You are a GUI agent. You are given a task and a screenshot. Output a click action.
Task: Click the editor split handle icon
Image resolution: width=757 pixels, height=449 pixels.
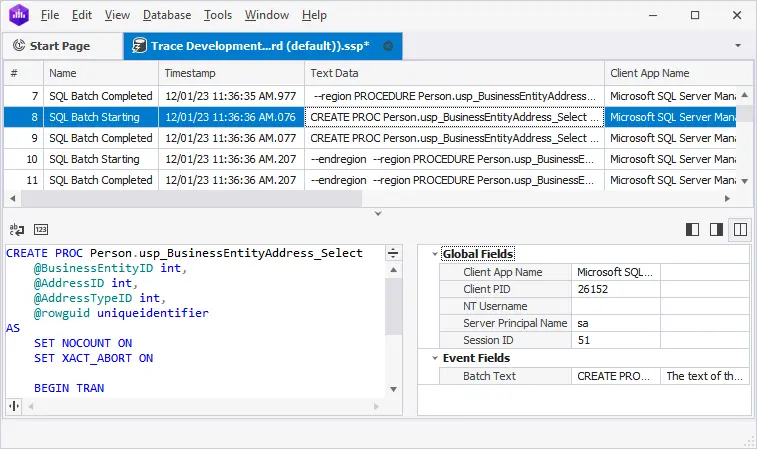[393, 254]
